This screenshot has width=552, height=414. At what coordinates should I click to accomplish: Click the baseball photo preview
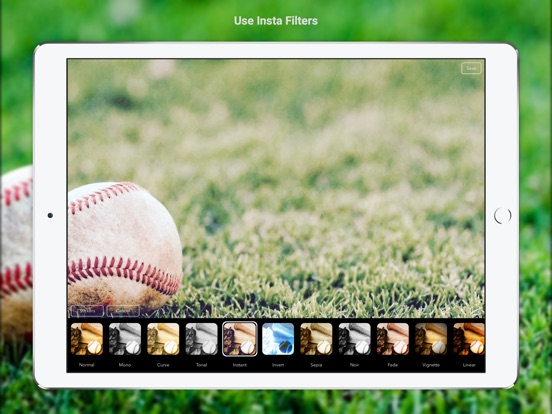click(276, 188)
